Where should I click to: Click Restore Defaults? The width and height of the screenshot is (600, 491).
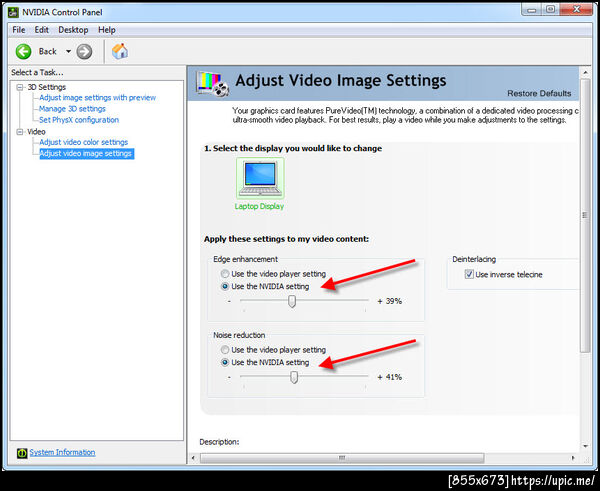point(539,93)
